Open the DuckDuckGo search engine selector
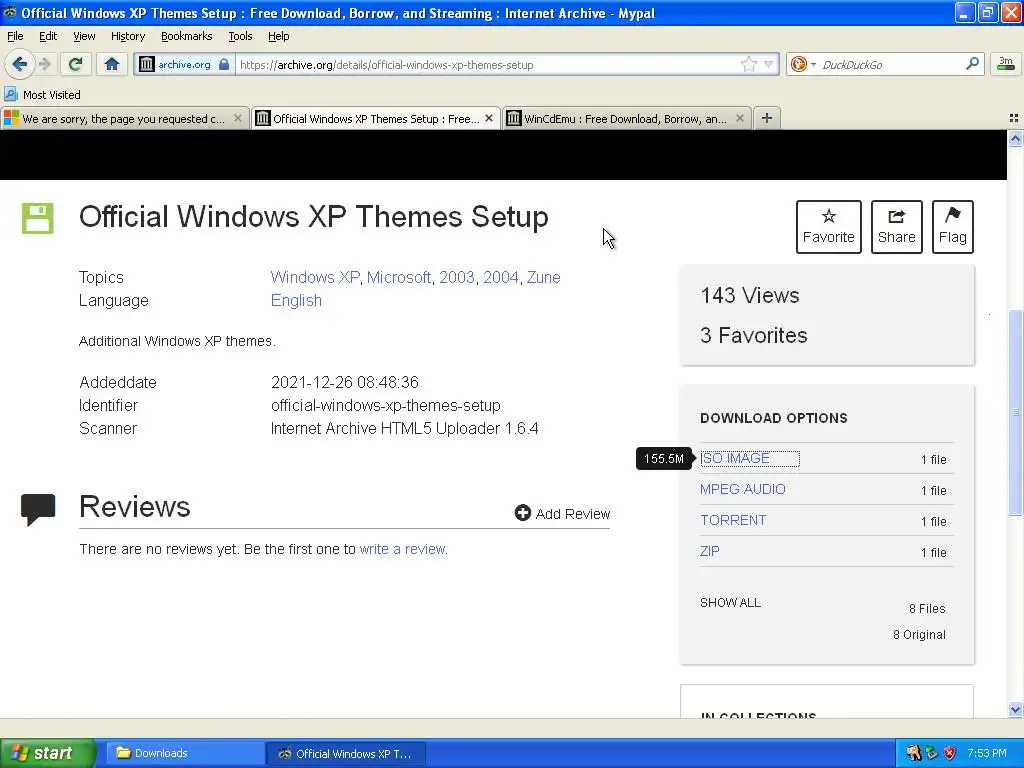 pyautogui.click(x=802, y=64)
